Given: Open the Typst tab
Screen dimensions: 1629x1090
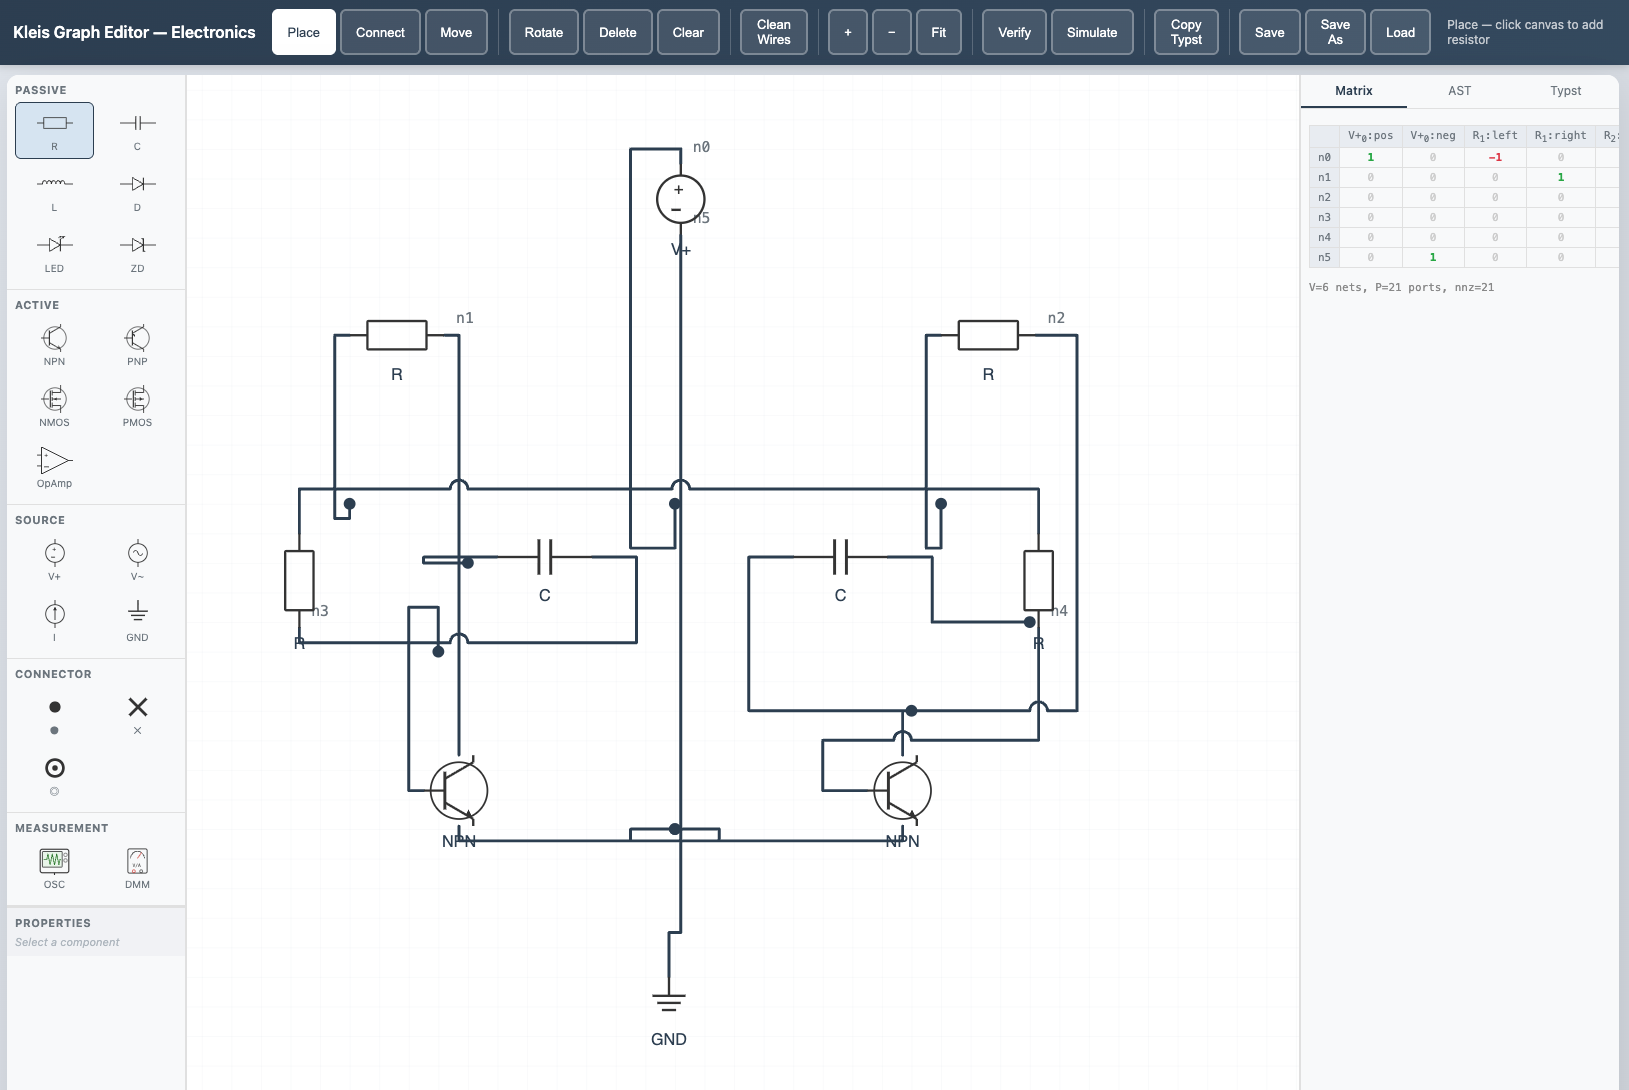Looking at the screenshot, I should point(1566,91).
